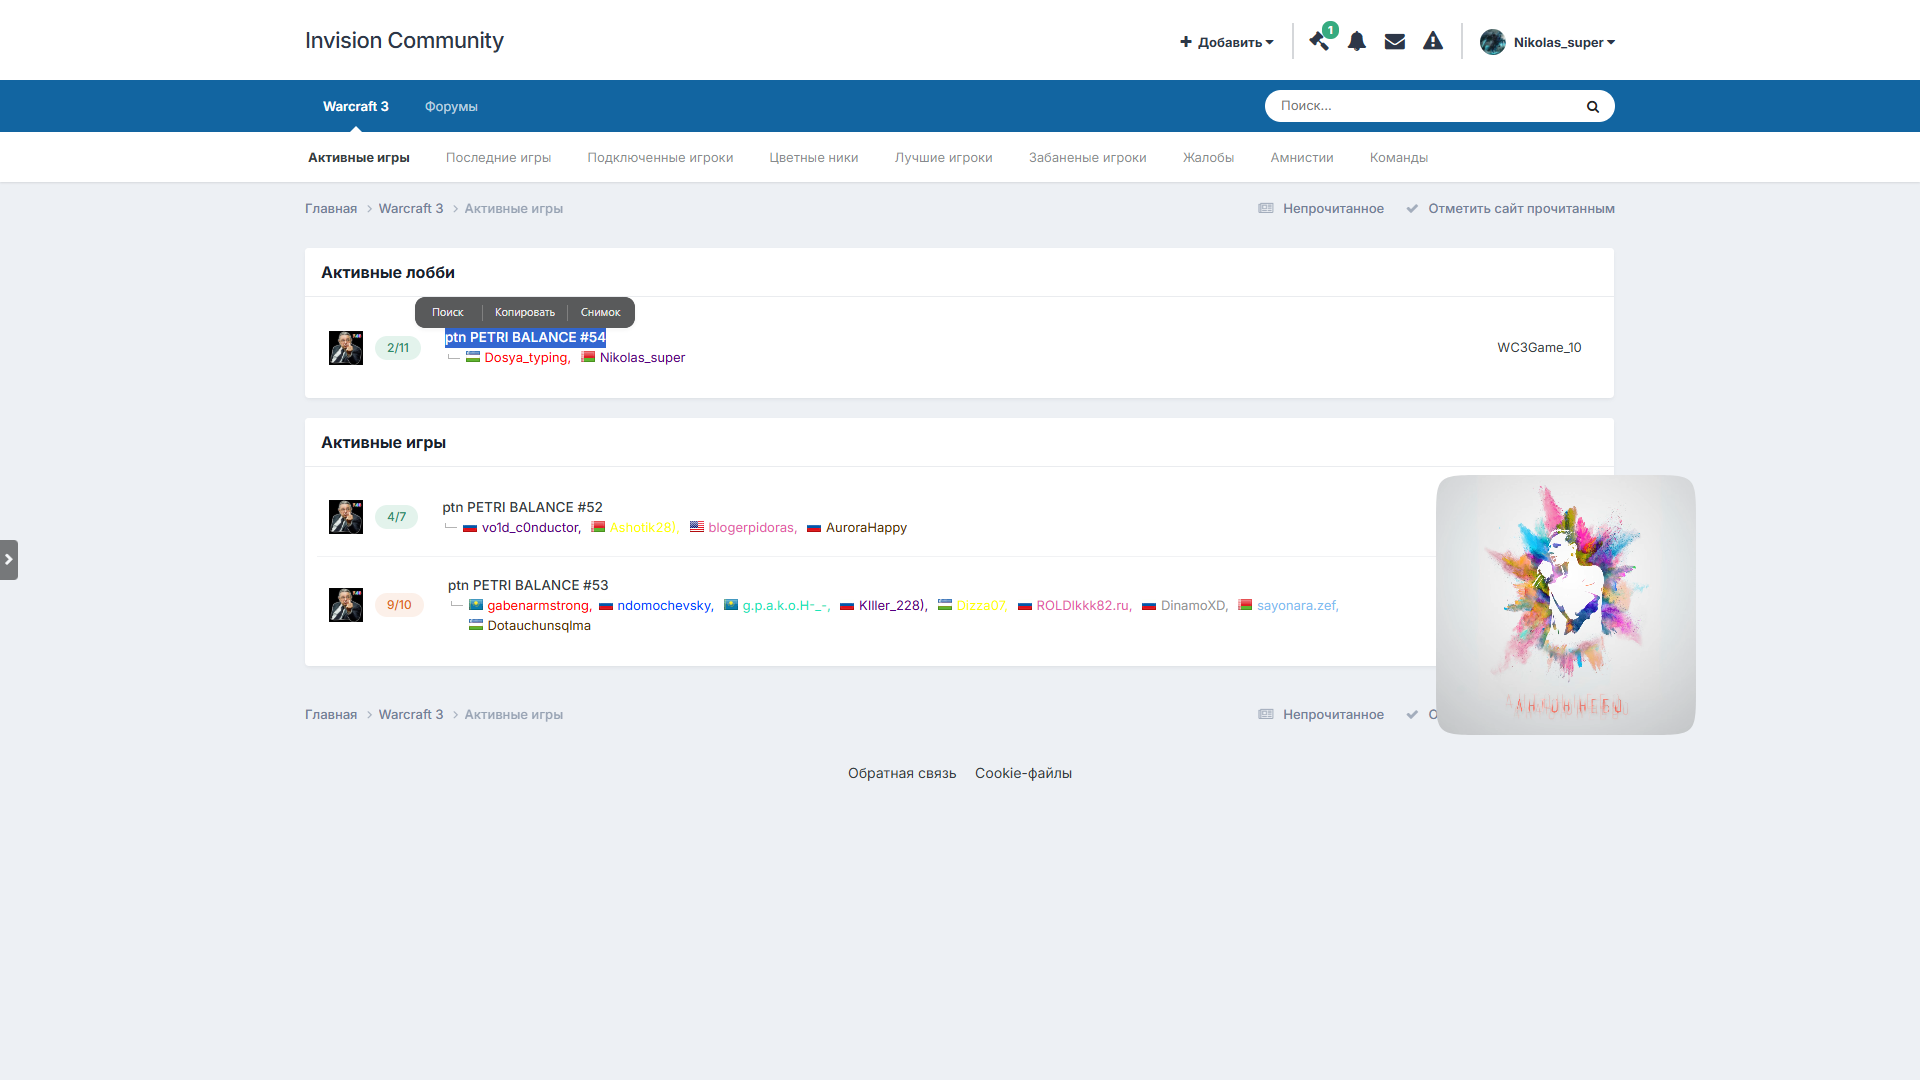Screen dimensions: 1920x1080
Task: Open the Забаненые игроки sub-tab
Action: (1088, 158)
